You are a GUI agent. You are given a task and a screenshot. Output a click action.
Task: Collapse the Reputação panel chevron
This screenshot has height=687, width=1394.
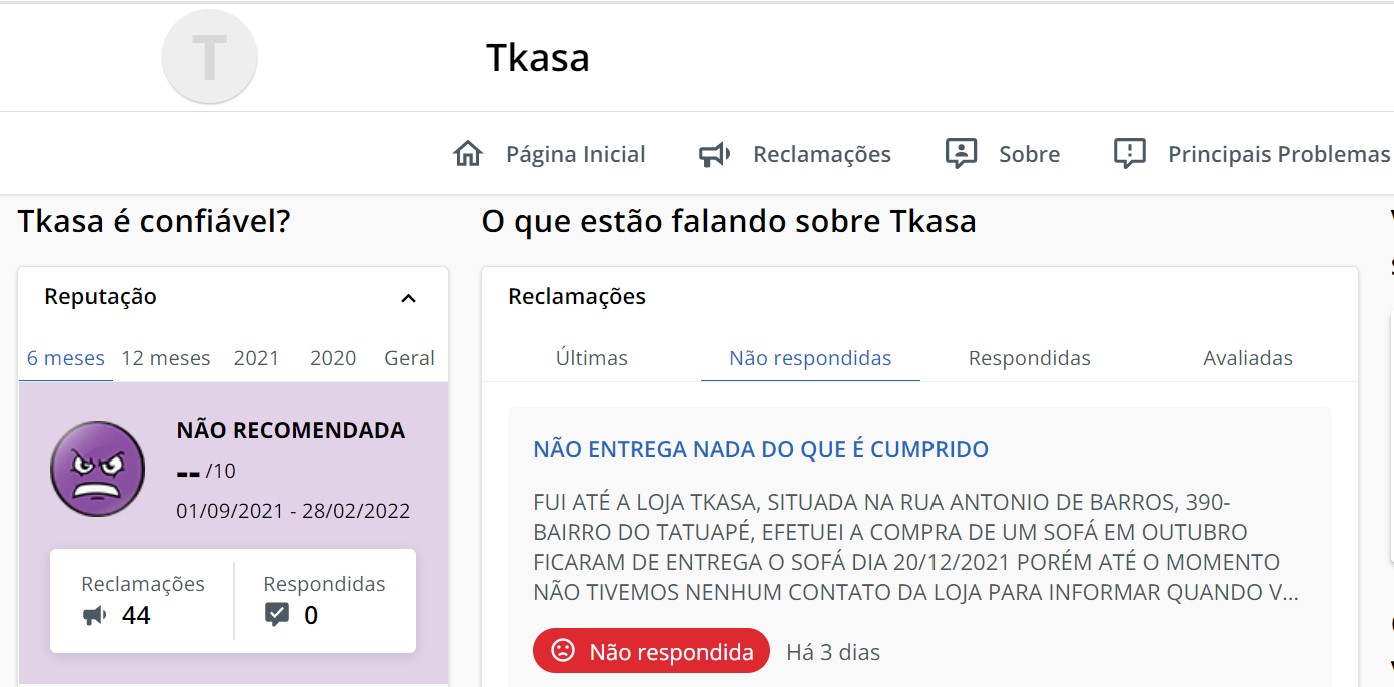coord(408,298)
